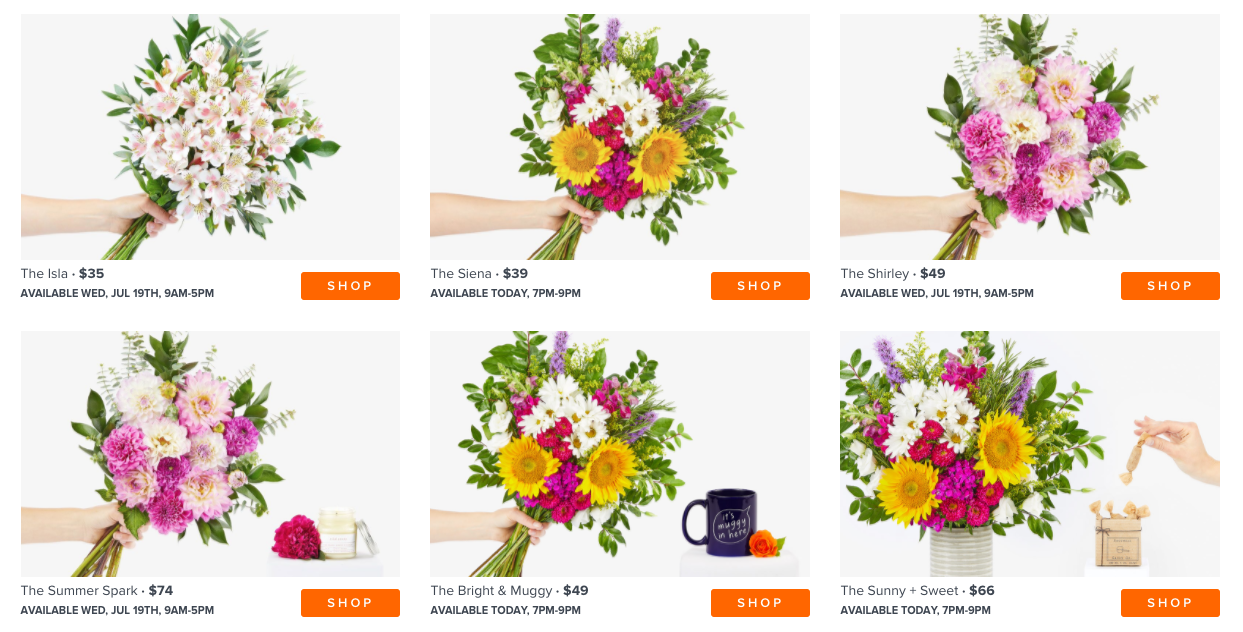Click The Siena $39 title

coord(479,274)
